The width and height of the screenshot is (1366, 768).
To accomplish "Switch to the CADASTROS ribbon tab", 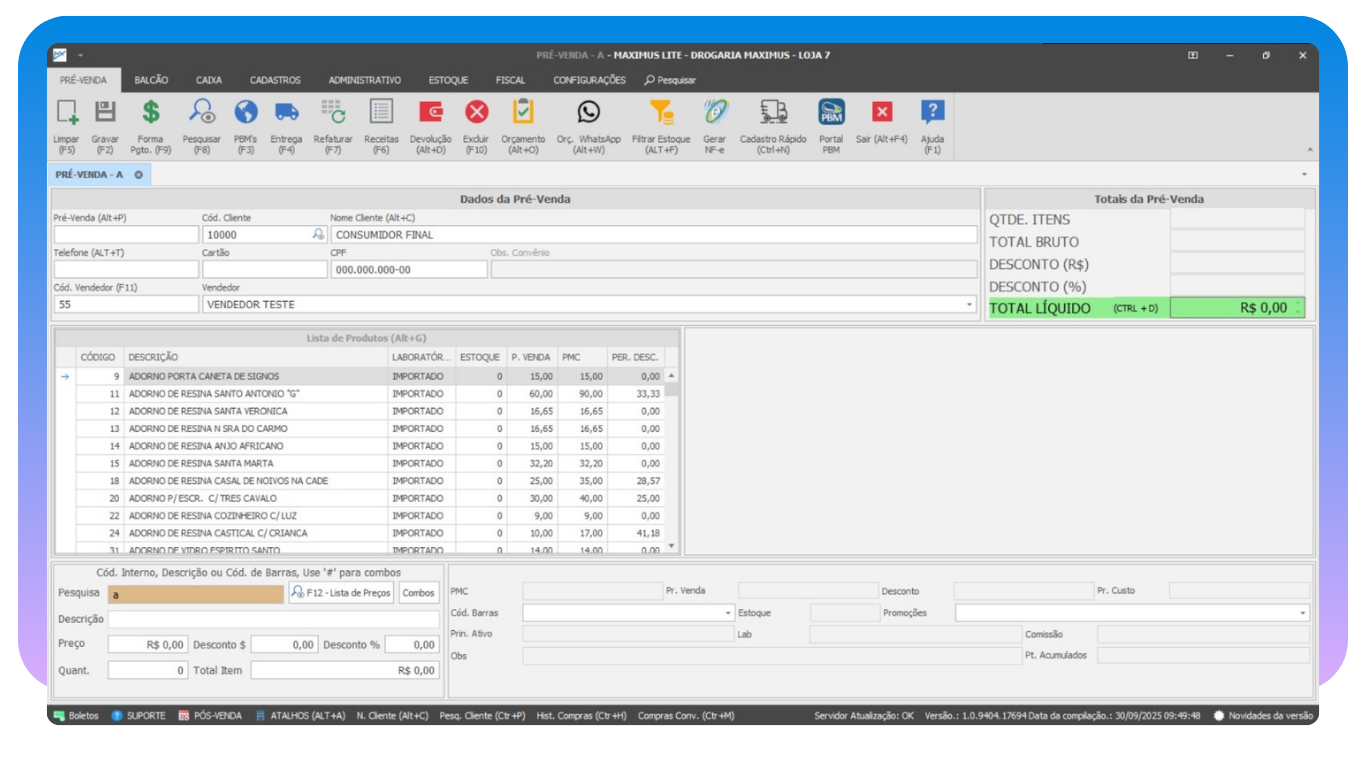I will tap(275, 80).
